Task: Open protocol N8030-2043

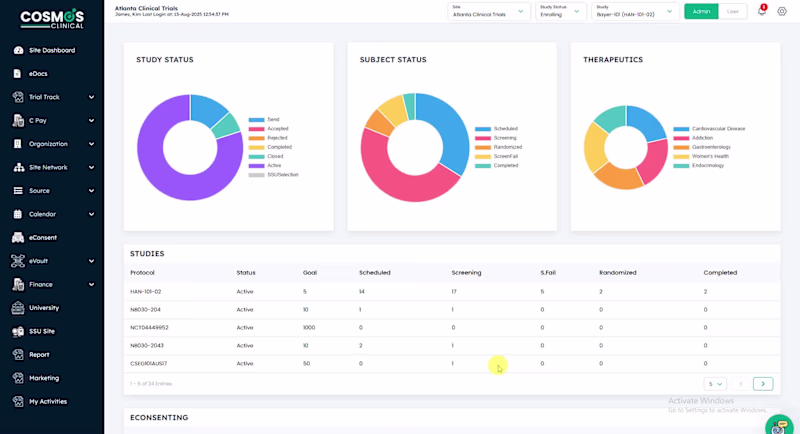Action: pos(147,345)
